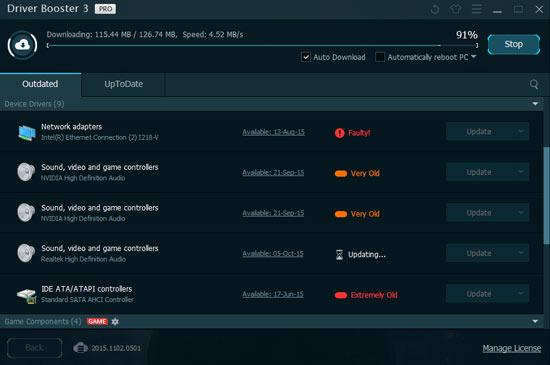Click the Back button
Image resolution: width=550 pixels, height=365 pixels.
(x=34, y=348)
